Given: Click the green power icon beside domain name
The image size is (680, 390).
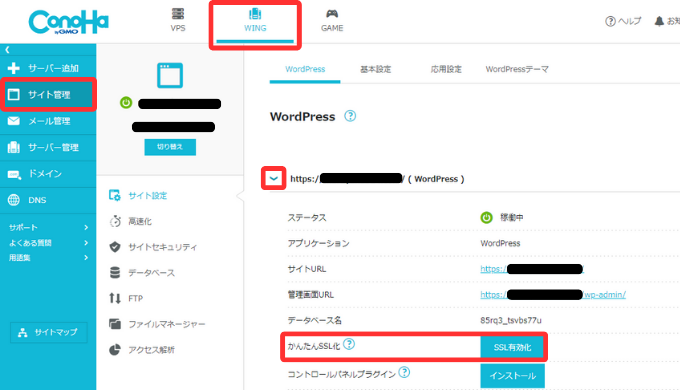Looking at the screenshot, I should pos(126,103).
